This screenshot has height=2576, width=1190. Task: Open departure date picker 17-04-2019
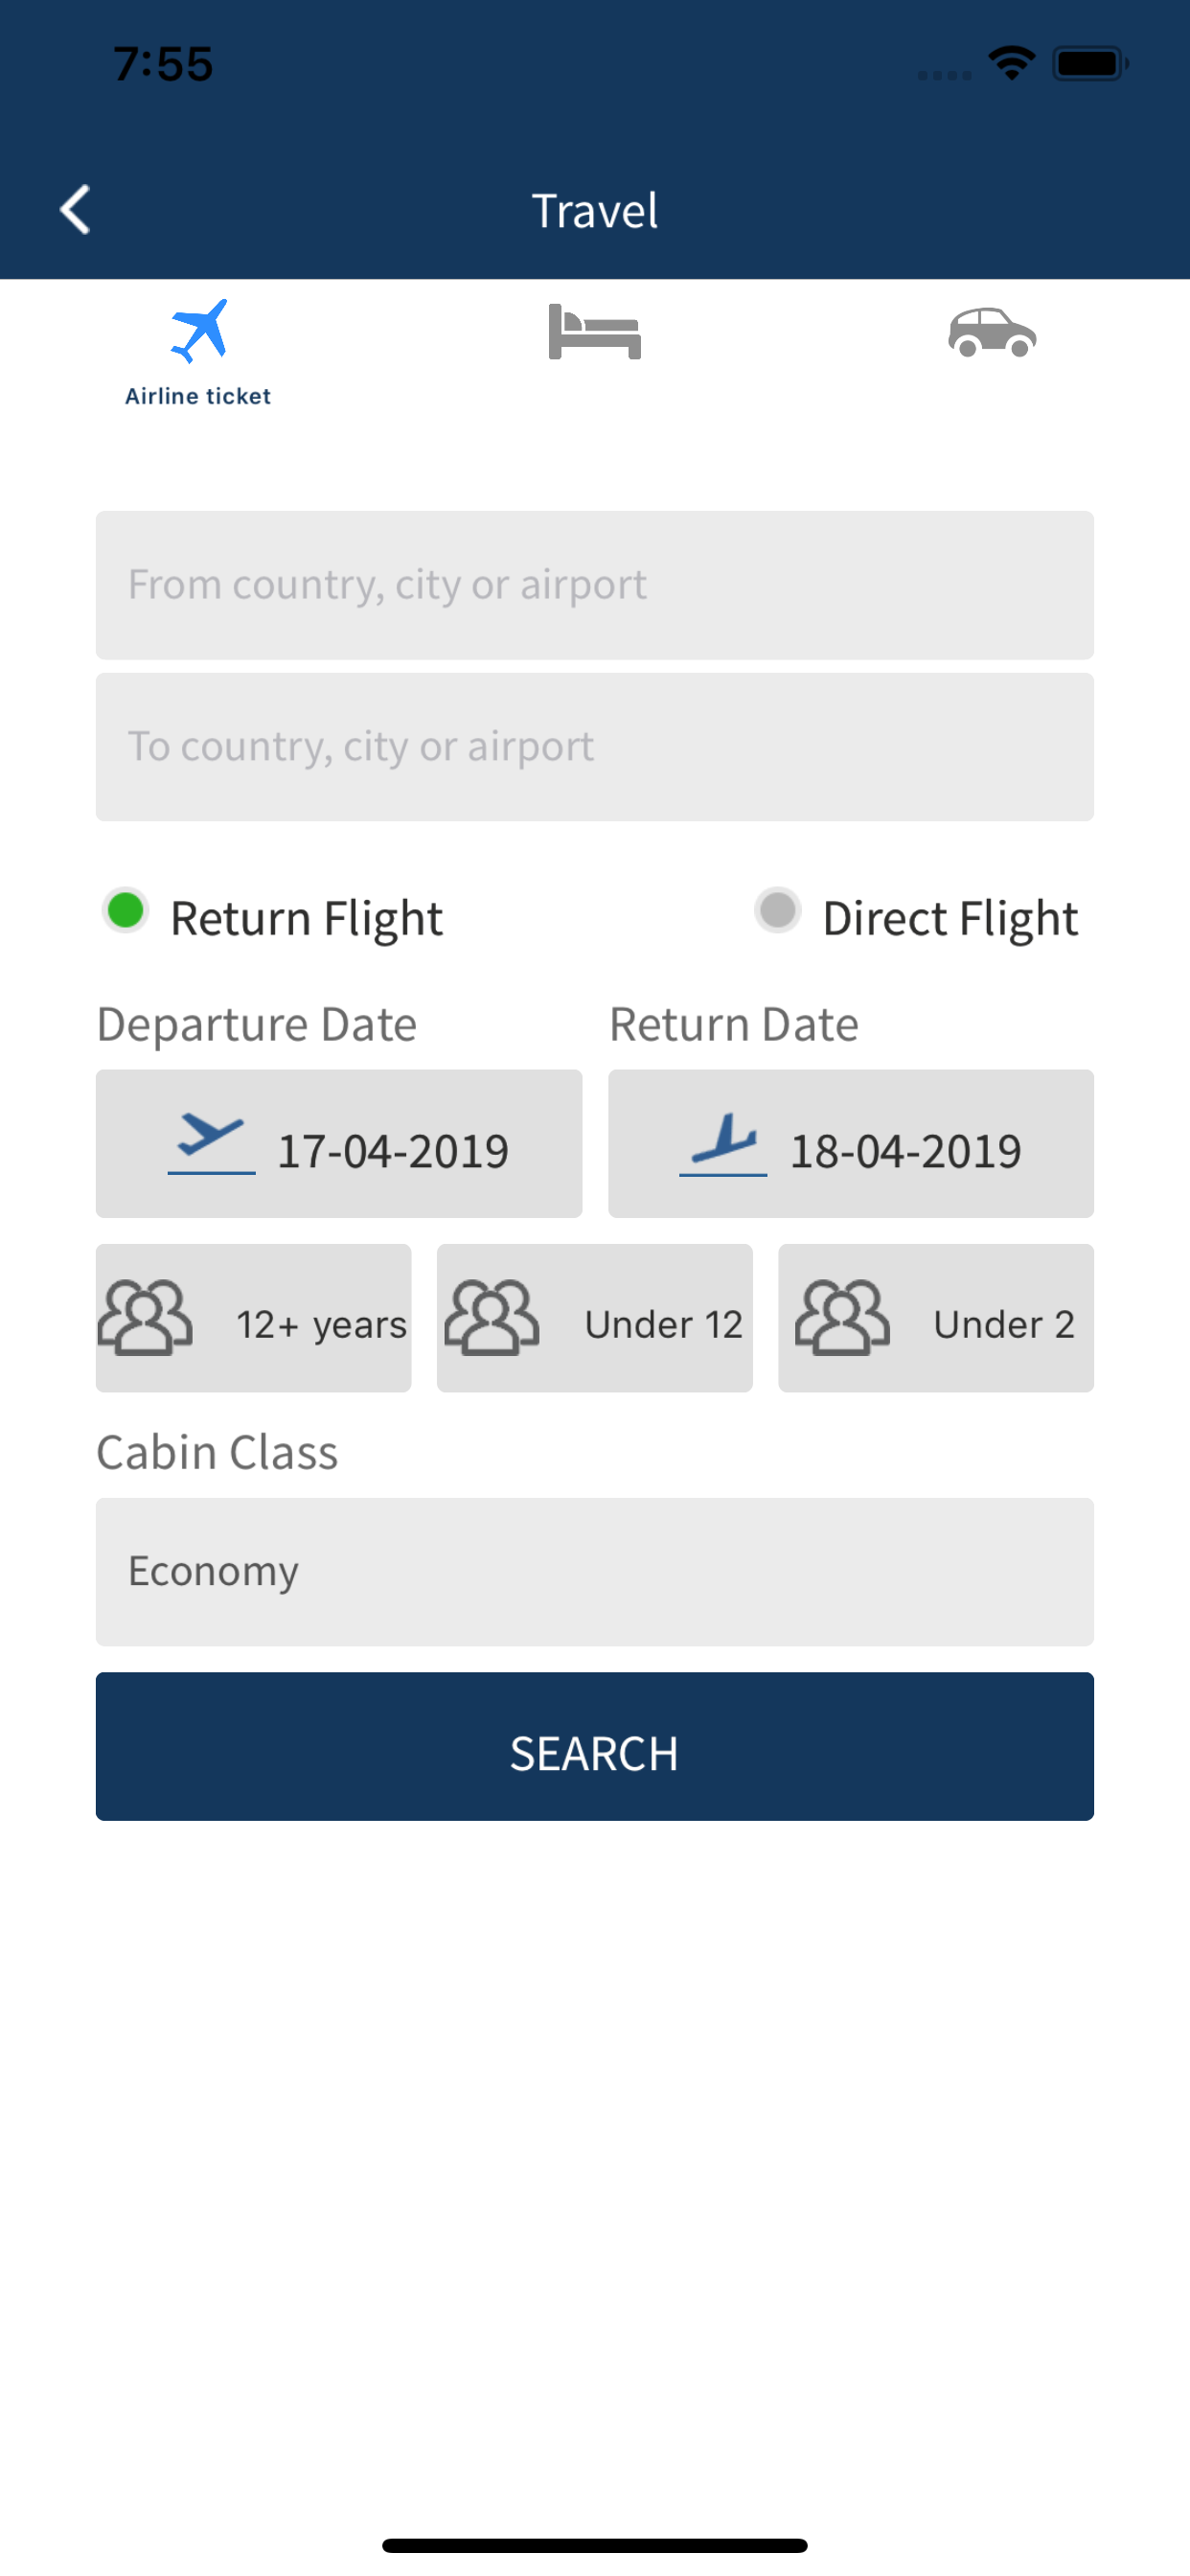tap(339, 1144)
